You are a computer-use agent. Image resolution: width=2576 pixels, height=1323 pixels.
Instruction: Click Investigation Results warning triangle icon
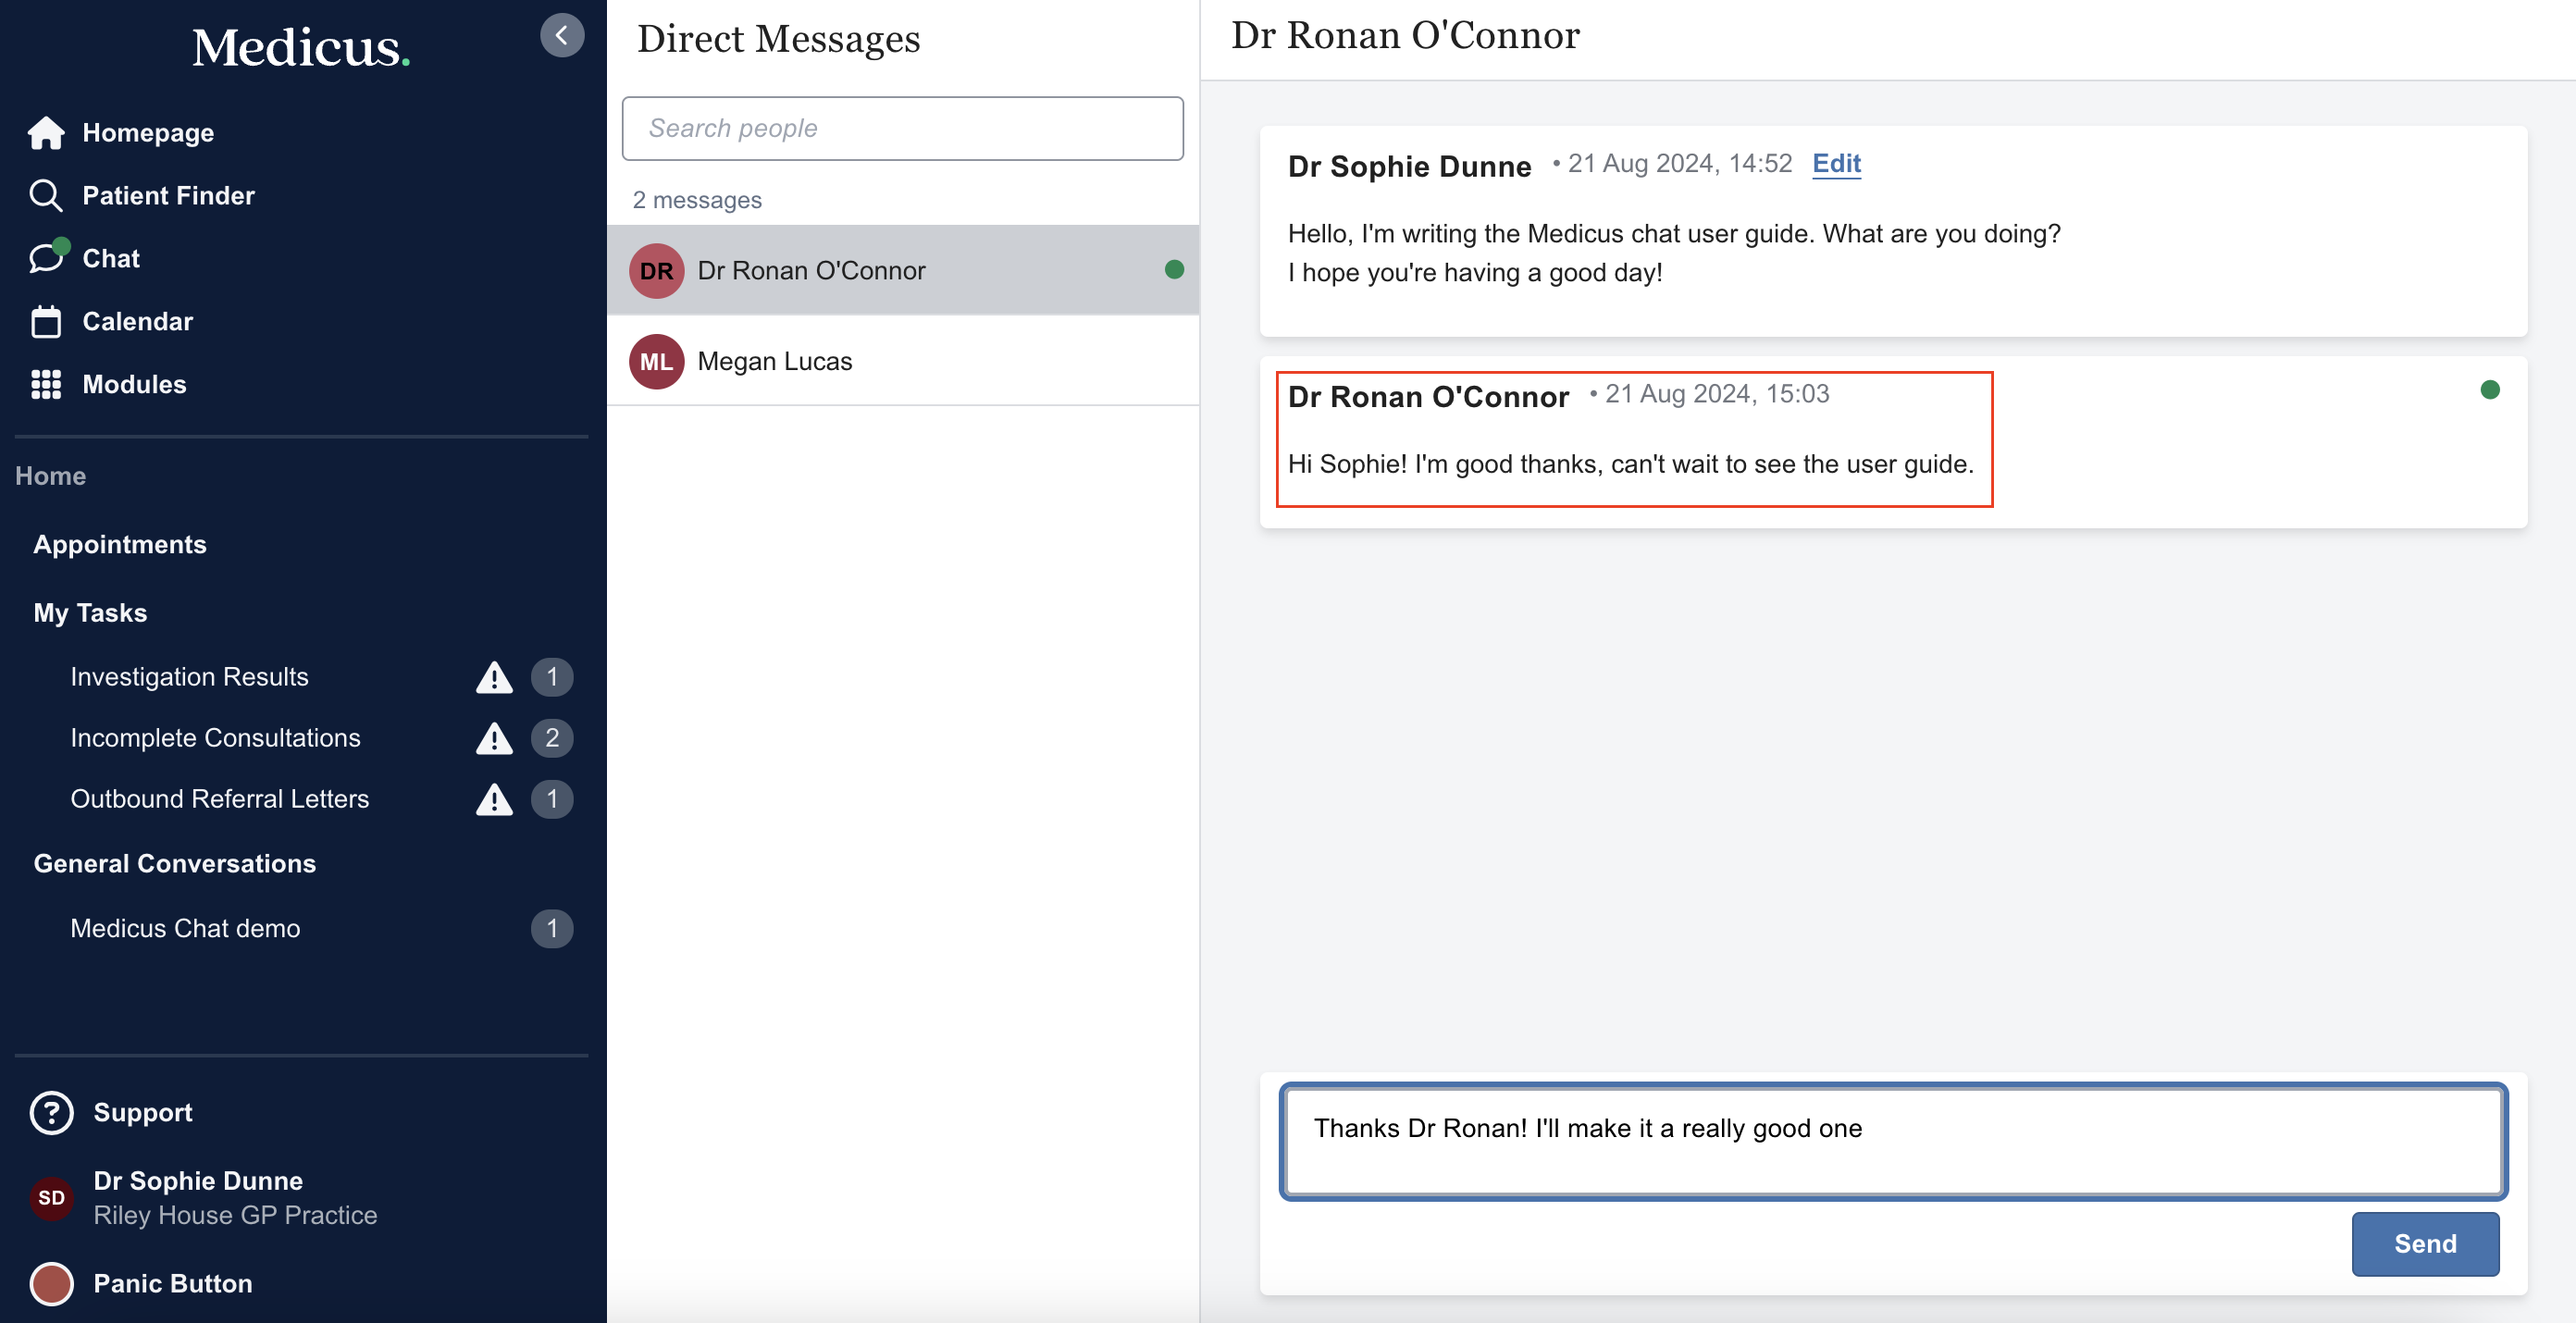[x=494, y=678]
